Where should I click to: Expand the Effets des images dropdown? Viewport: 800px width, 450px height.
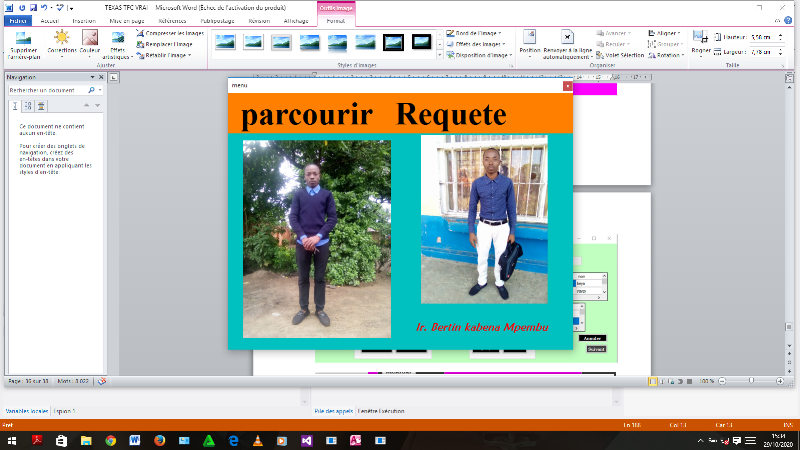click(476, 44)
